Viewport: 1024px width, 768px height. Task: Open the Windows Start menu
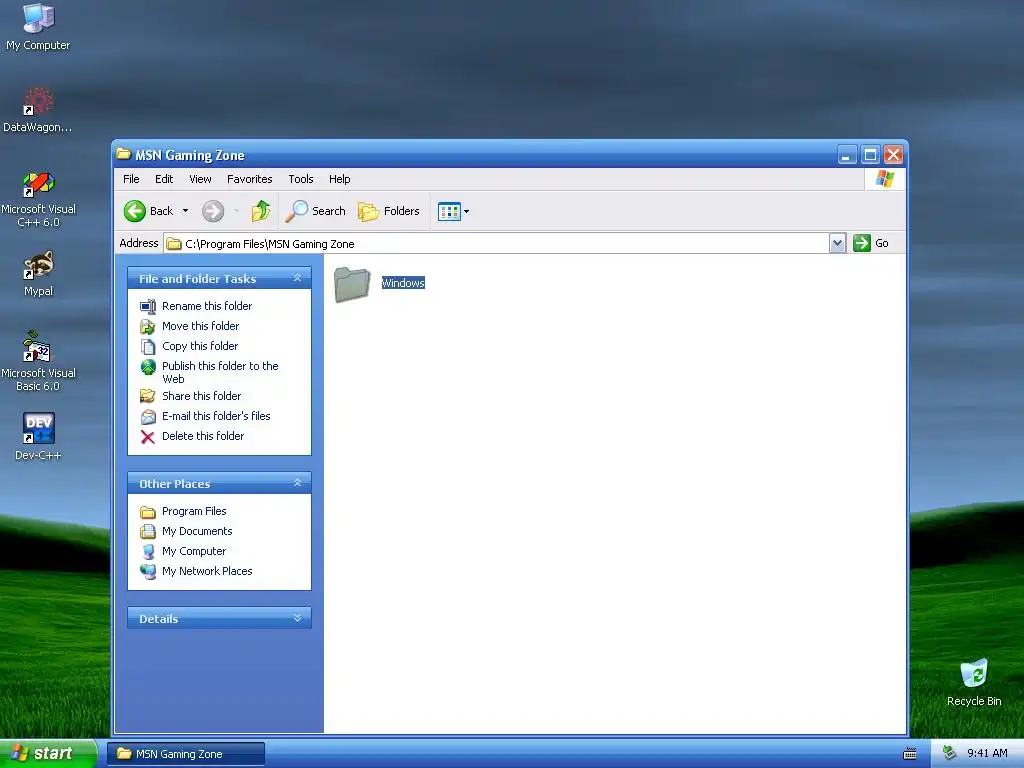tap(48, 754)
